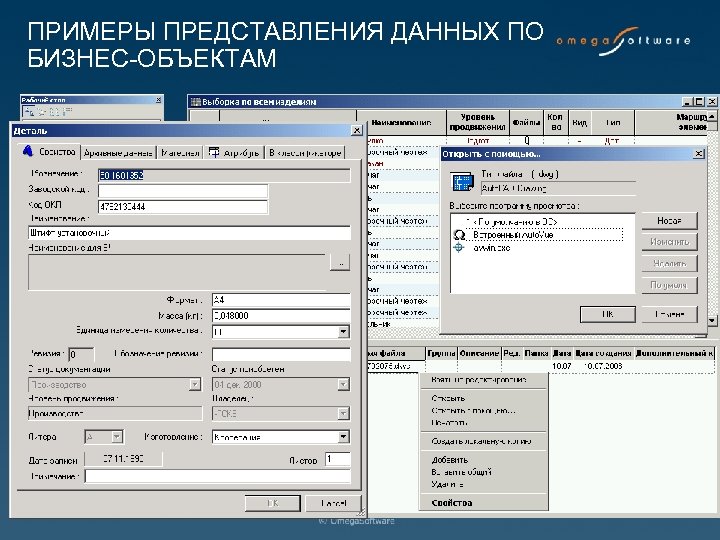
Task: Open the Статус присвоен date dropdown
Action: 343,384
